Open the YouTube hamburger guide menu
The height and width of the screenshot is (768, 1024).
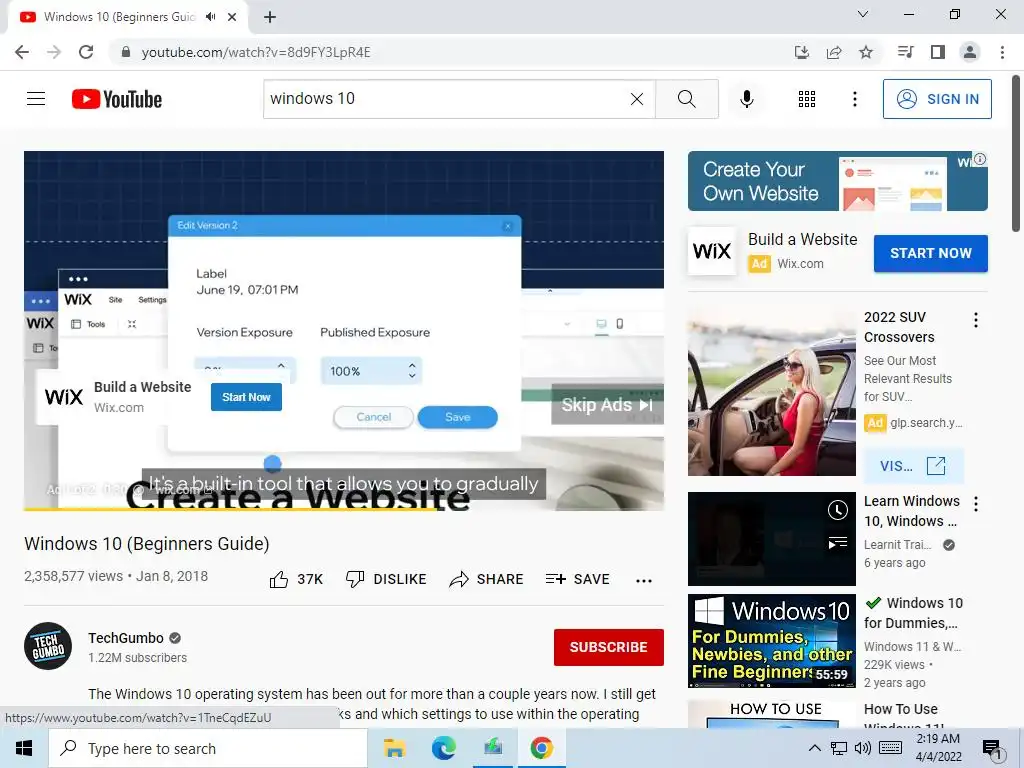click(x=36, y=99)
